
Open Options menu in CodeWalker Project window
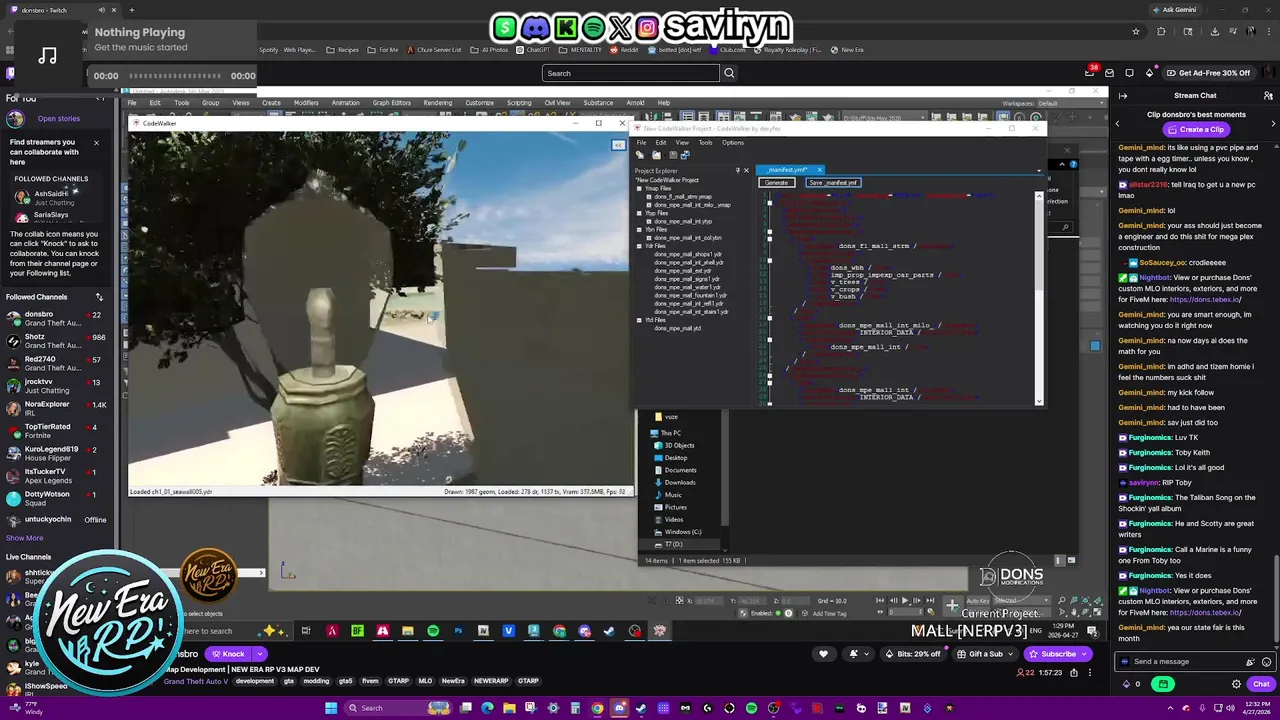click(x=733, y=142)
